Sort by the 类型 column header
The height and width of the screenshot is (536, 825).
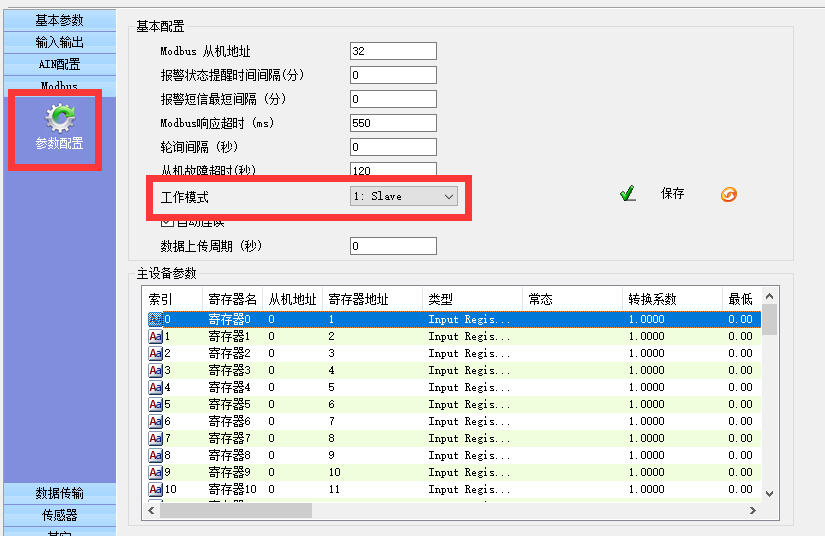tap(472, 299)
